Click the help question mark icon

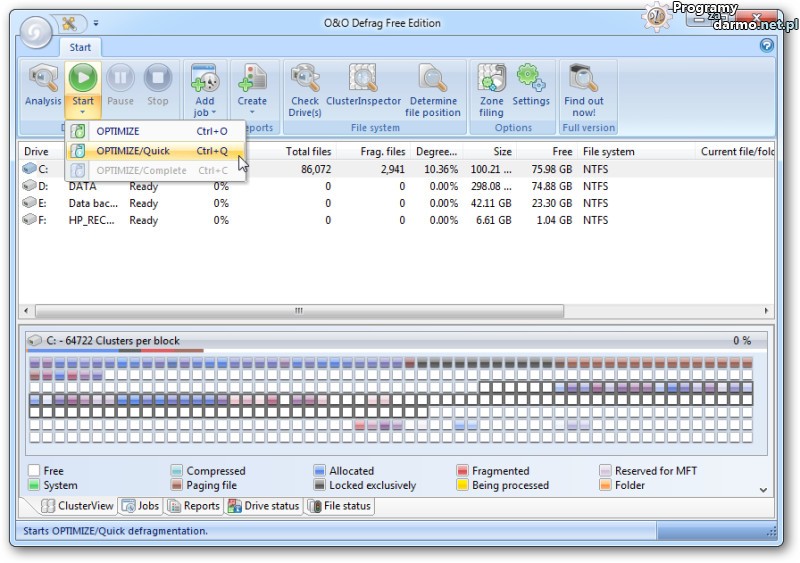coord(767,45)
